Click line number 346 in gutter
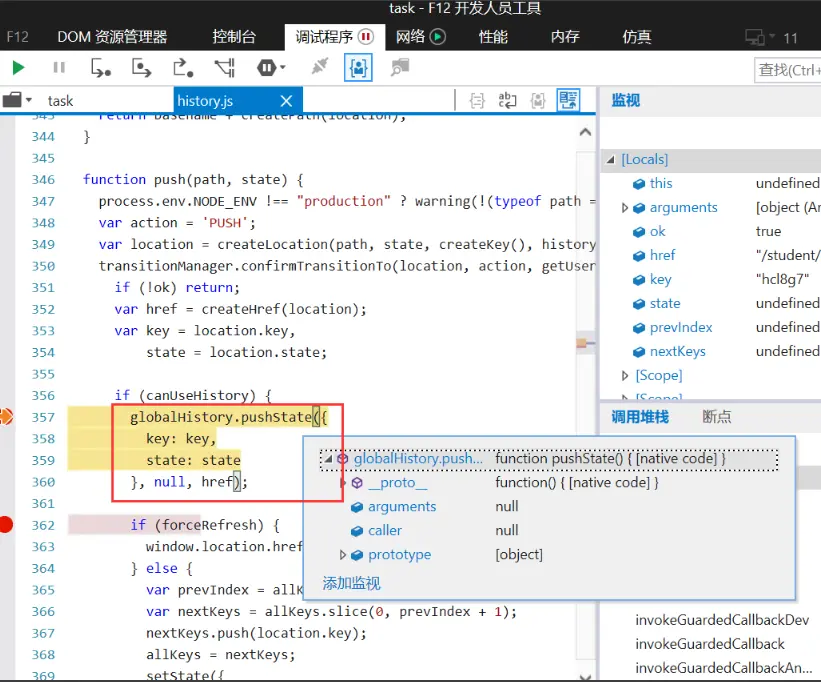Image resolution: width=821 pixels, height=682 pixels. 43,180
